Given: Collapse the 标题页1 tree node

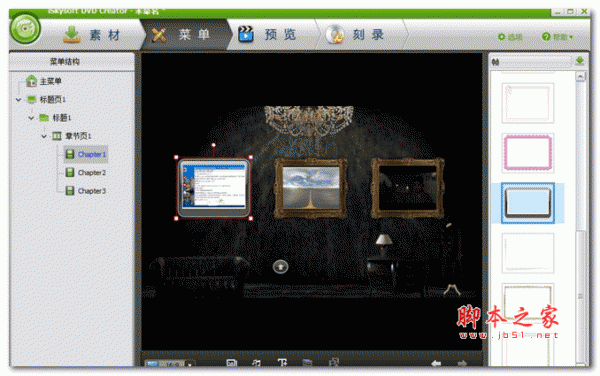Looking at the screenshot, I should [x=18, y=99].
